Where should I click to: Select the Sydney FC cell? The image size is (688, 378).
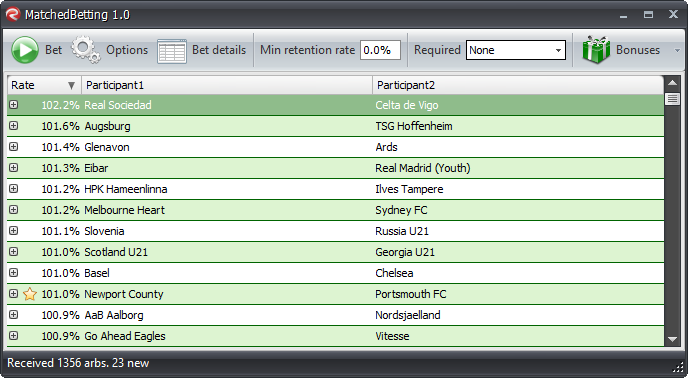[518, 210]
